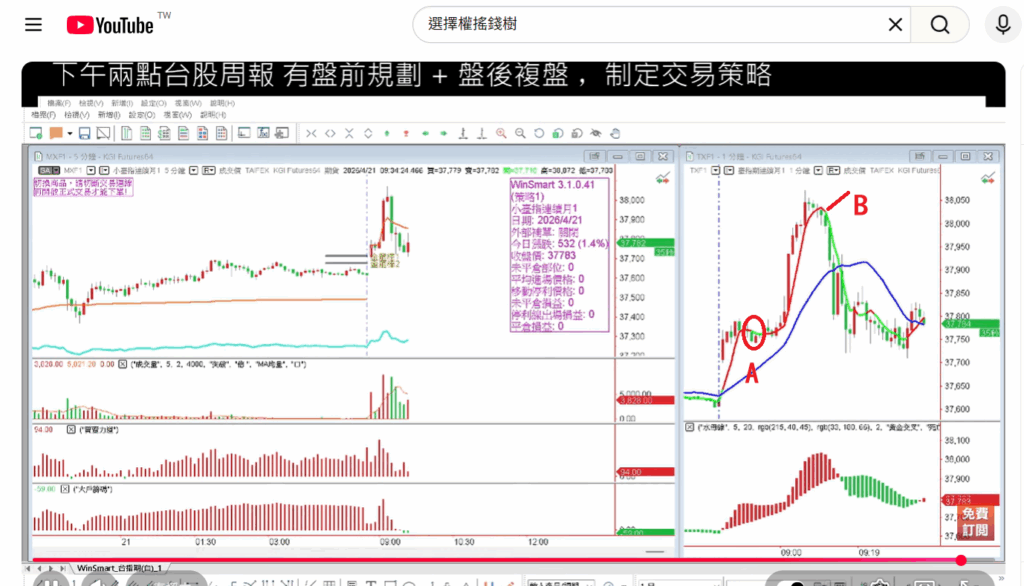The width and height of the screenshot is (1024, 586).
Task: Open the 5 分鐘 timeframe dropdown
Action: pos(193,171)
